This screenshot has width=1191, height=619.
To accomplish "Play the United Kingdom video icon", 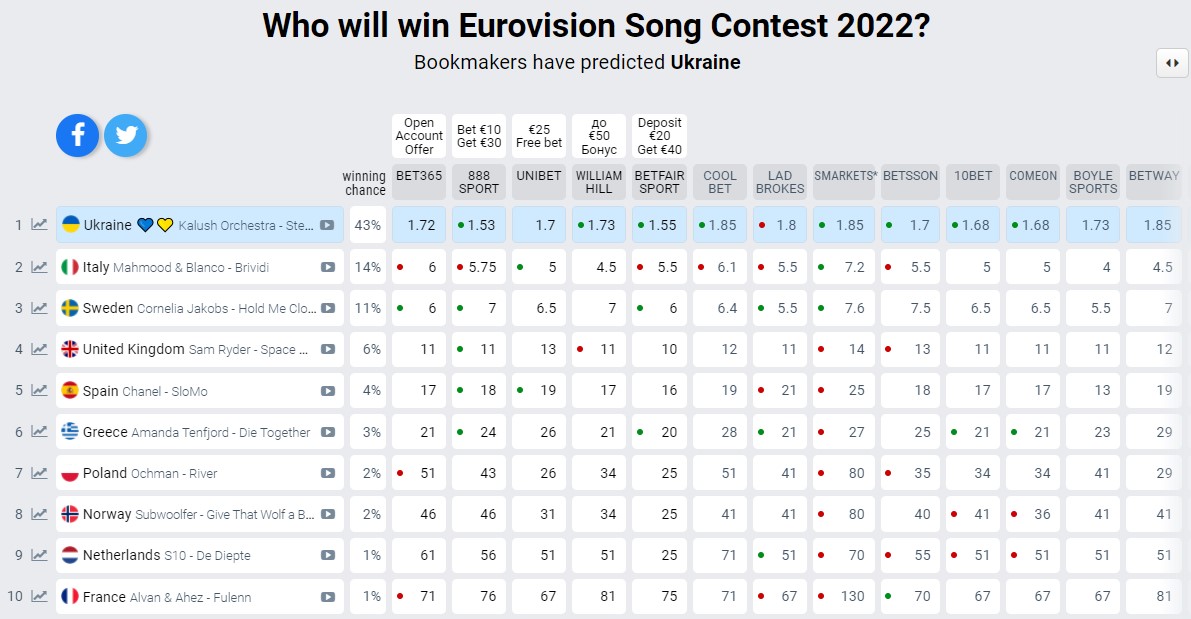I will tap(327, 349).
